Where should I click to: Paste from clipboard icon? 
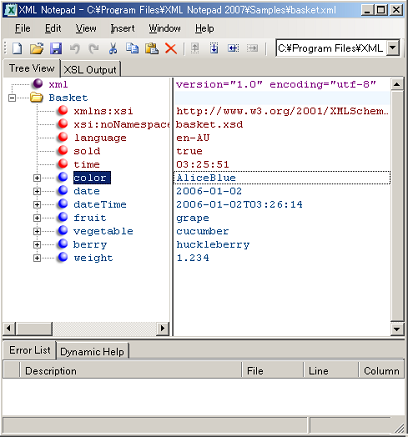[x=152, y=48]
